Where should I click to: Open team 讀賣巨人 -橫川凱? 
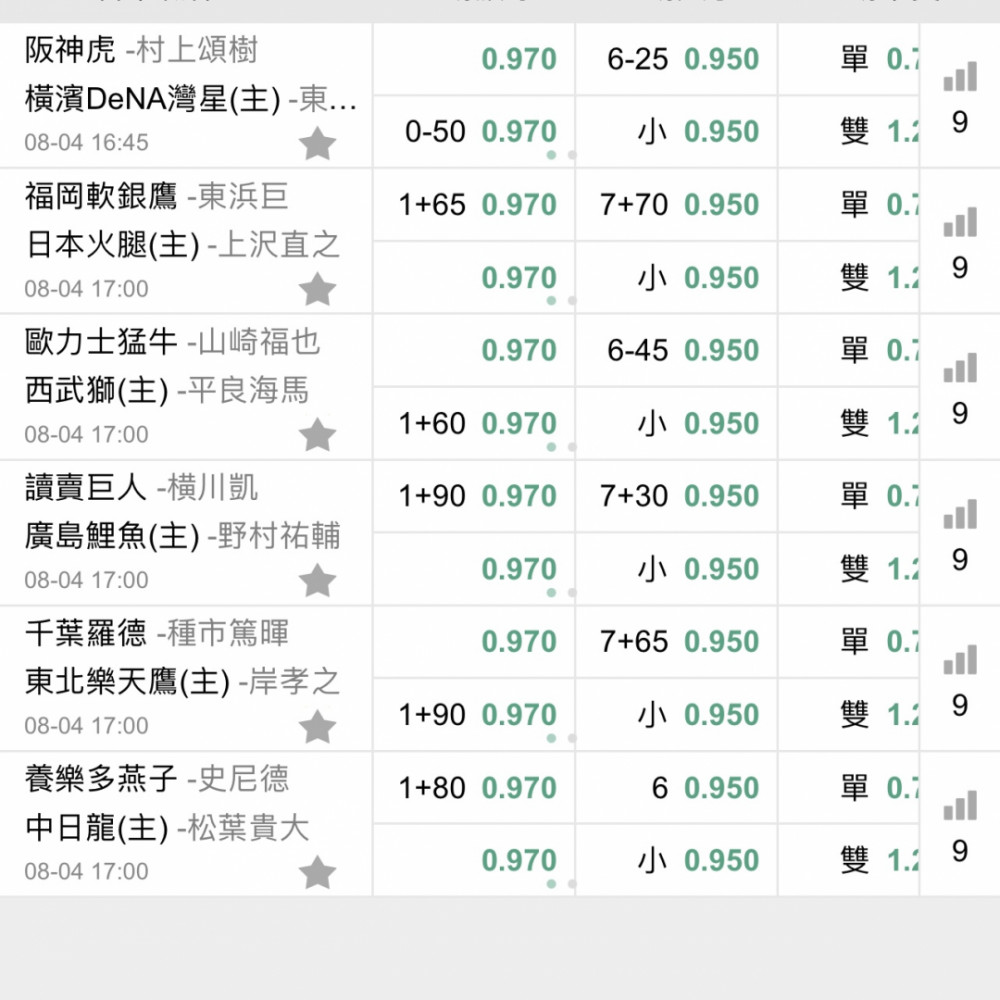pos(142,488)
